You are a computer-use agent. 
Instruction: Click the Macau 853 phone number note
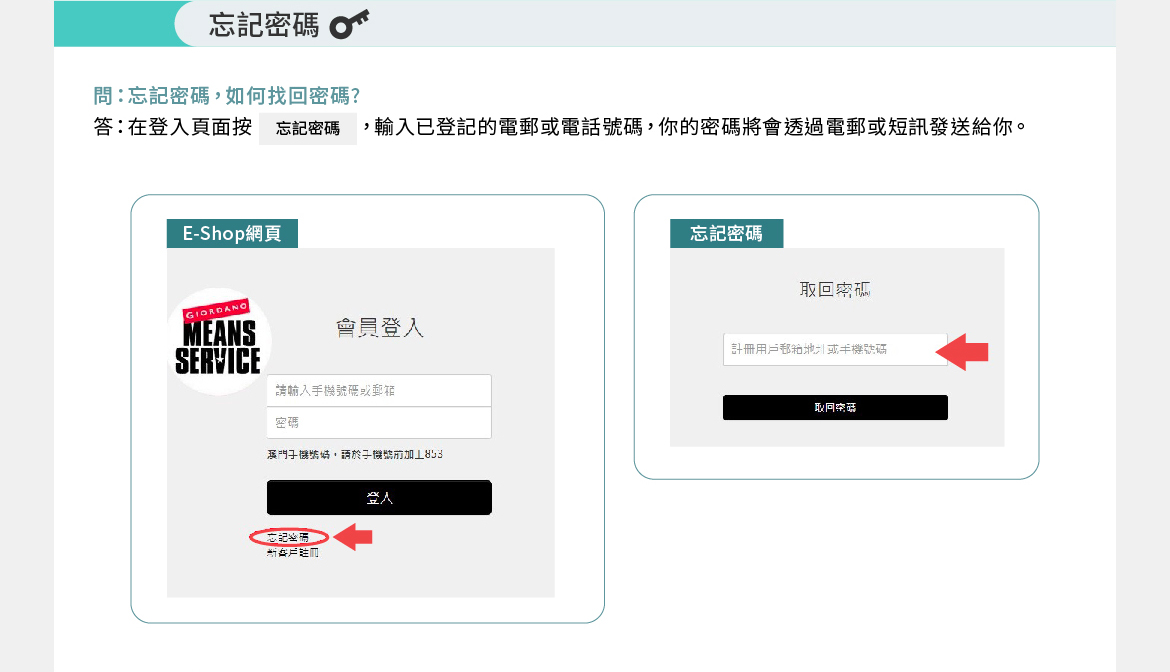click(355, 455)
